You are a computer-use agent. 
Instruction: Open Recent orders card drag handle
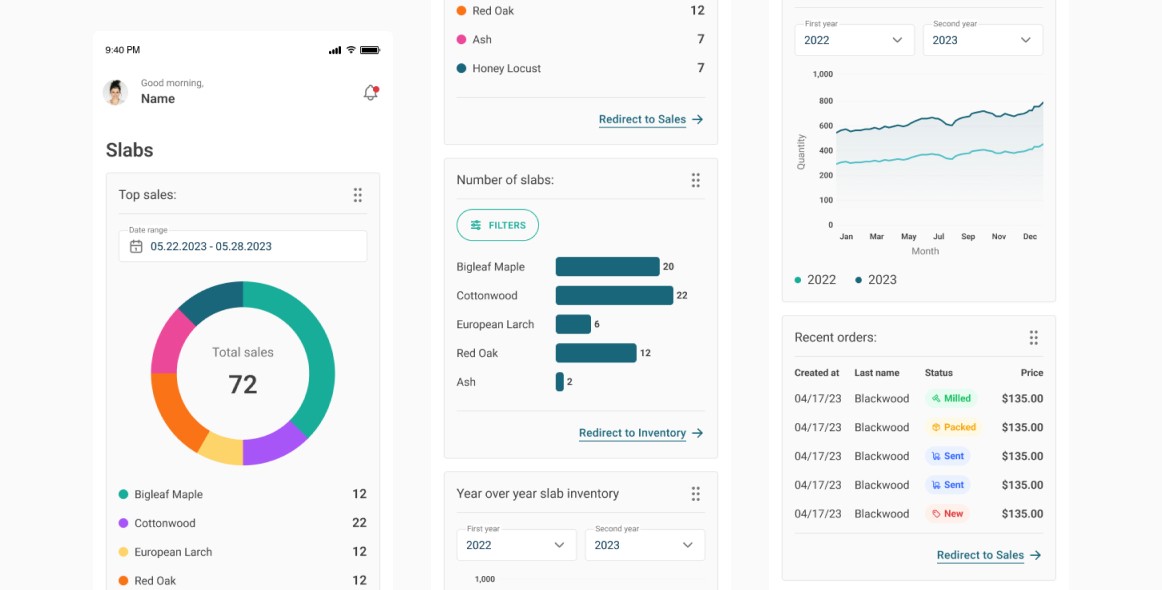(1034, 337)
